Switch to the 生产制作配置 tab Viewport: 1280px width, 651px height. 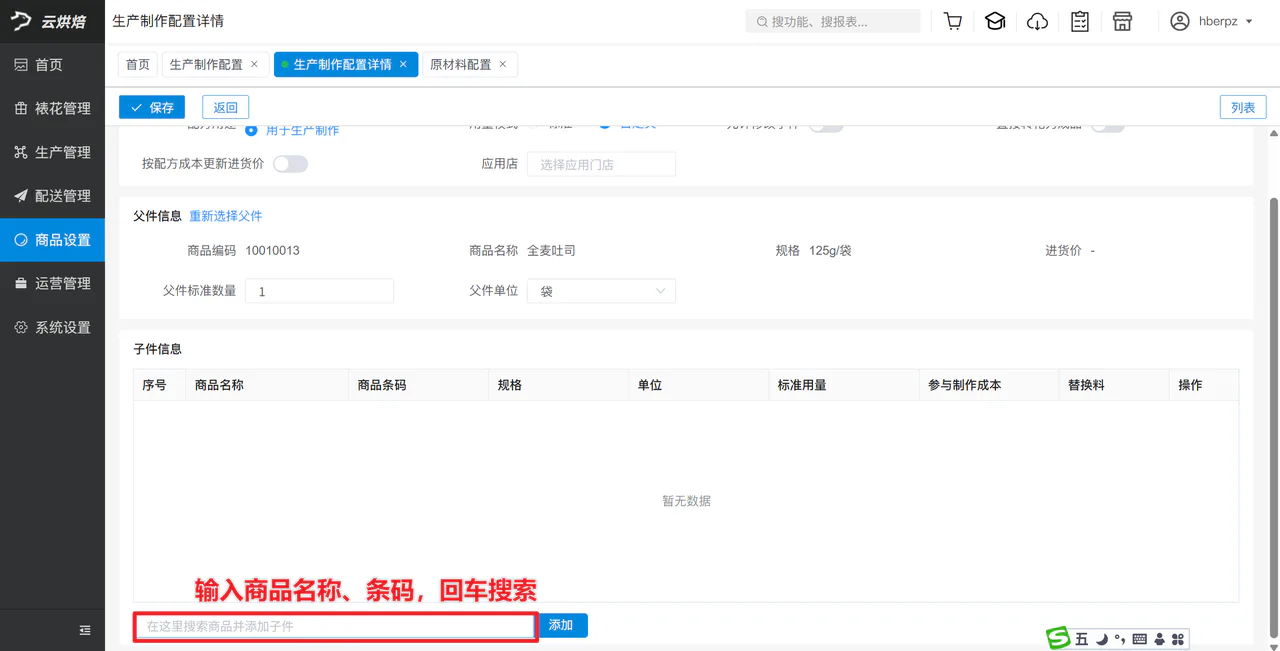click(206, 64)
